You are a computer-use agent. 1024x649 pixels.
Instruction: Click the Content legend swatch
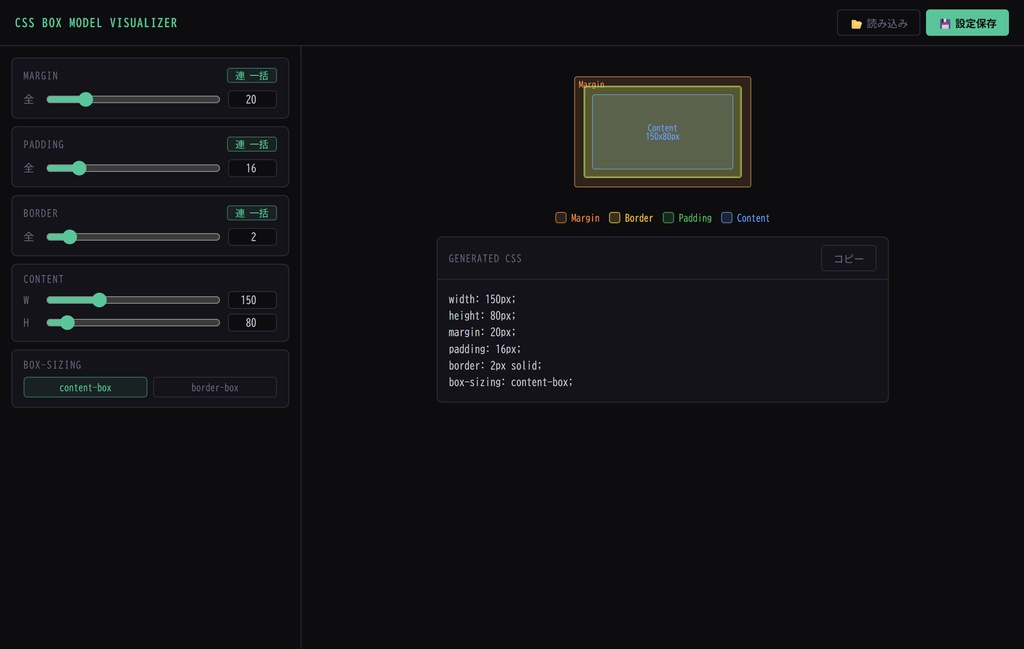726,217
